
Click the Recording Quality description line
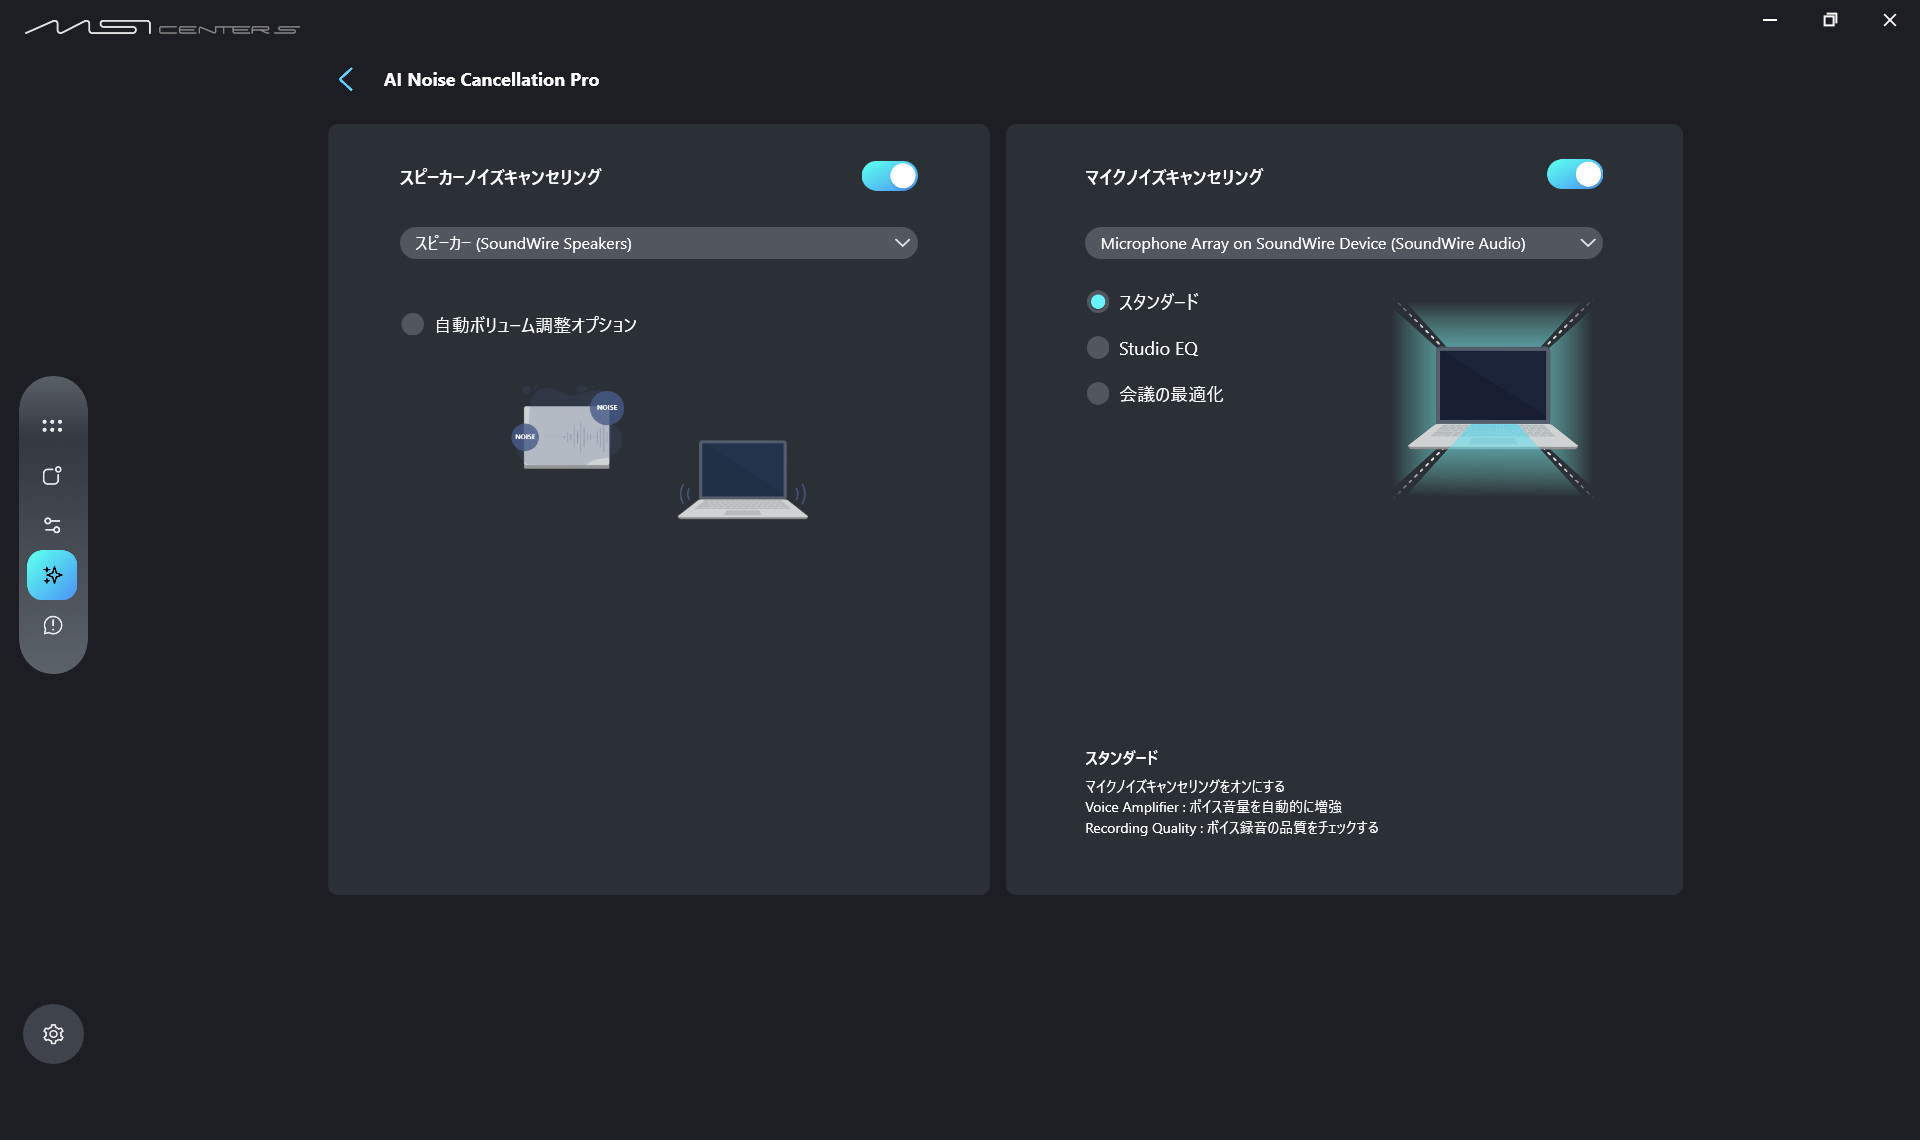[x=1232, y=828]
